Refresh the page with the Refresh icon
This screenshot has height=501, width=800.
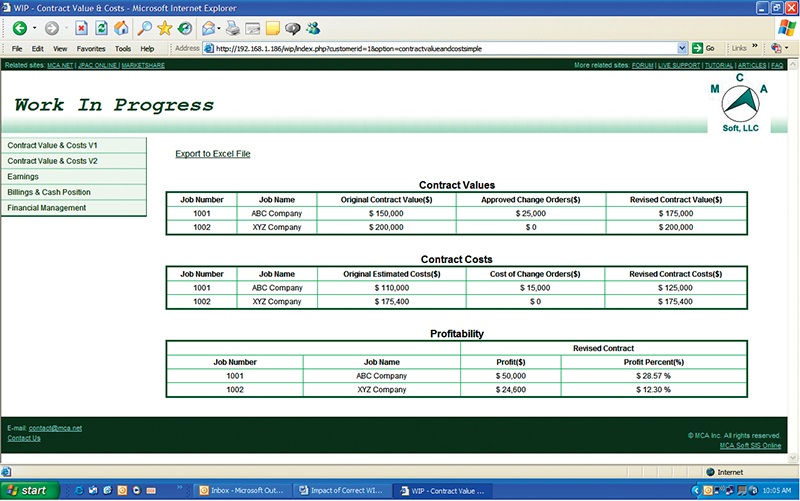tap(101, 28)
